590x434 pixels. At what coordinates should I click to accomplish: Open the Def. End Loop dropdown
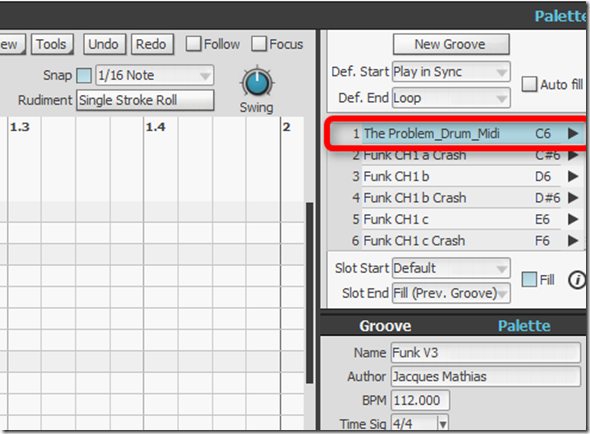451,98
